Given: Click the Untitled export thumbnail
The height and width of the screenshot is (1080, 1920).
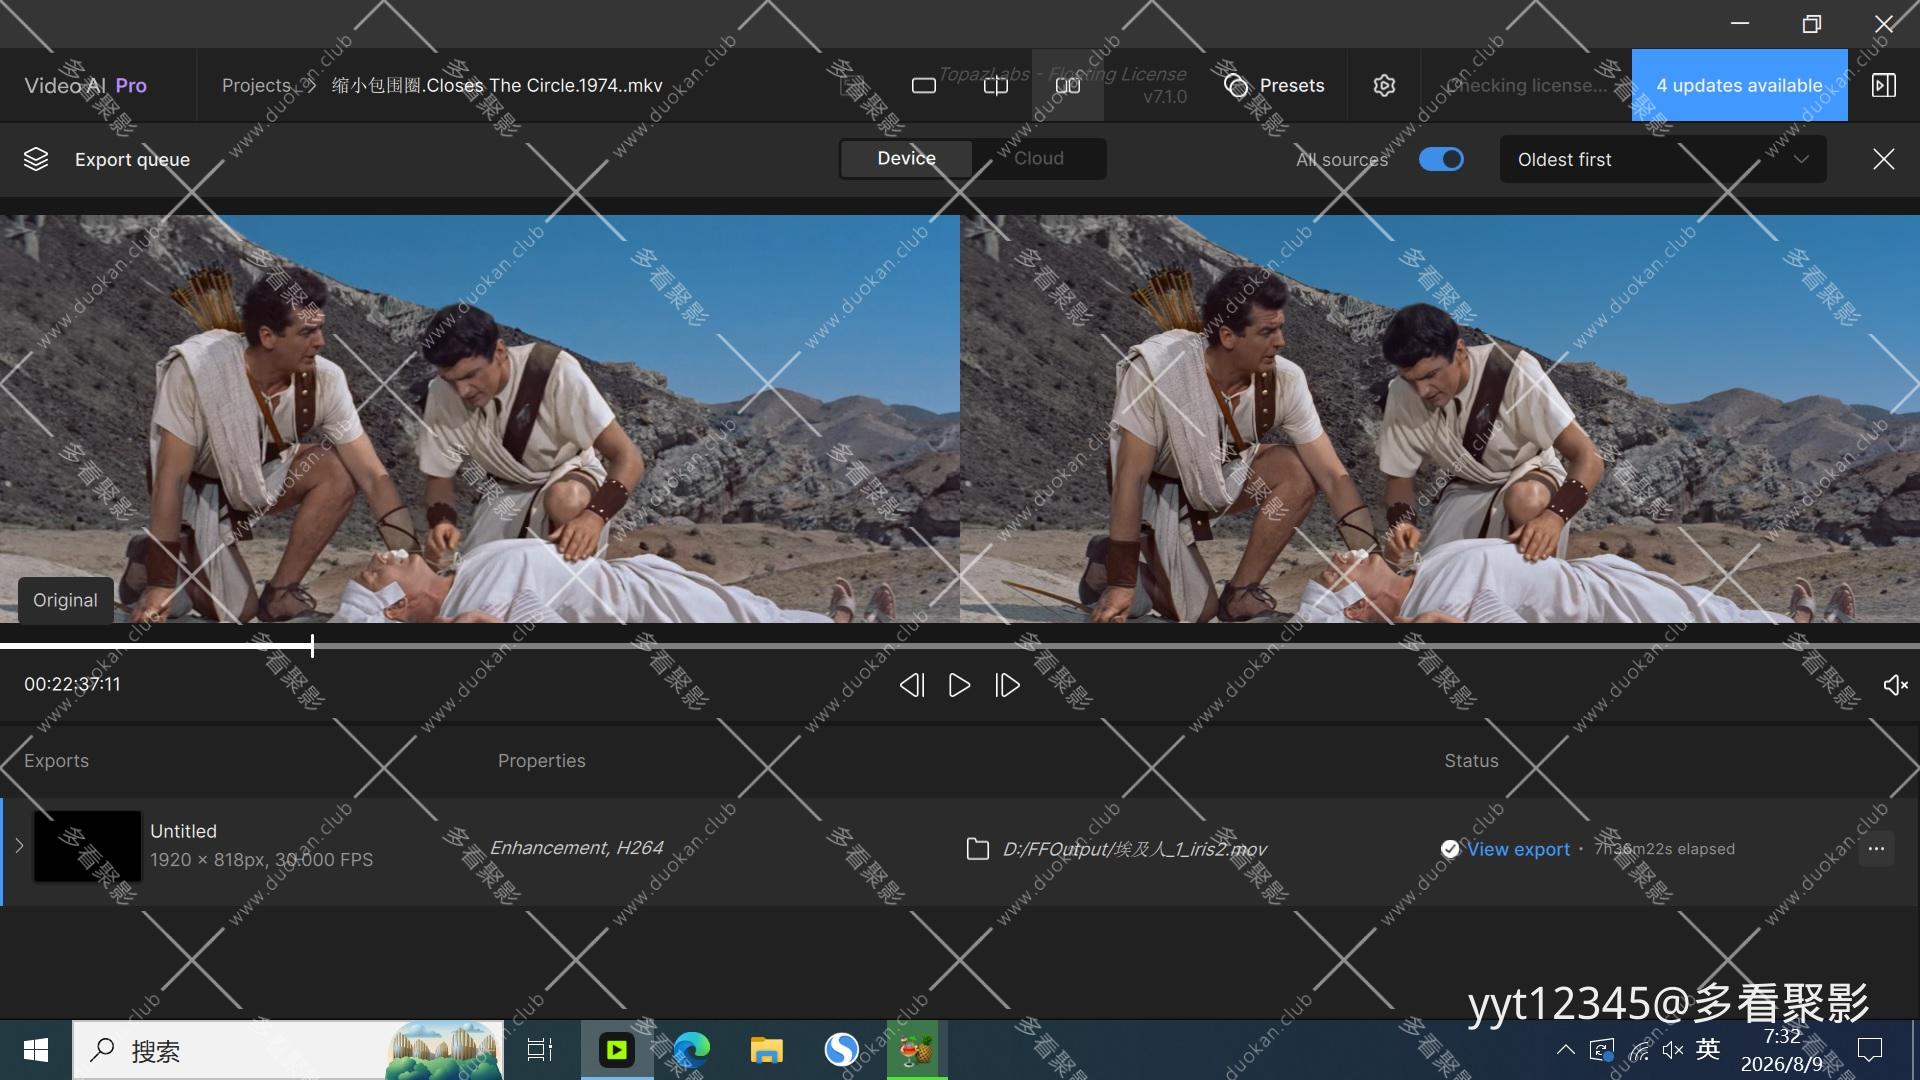Looking at the screenshot, I should pos(87,846).
